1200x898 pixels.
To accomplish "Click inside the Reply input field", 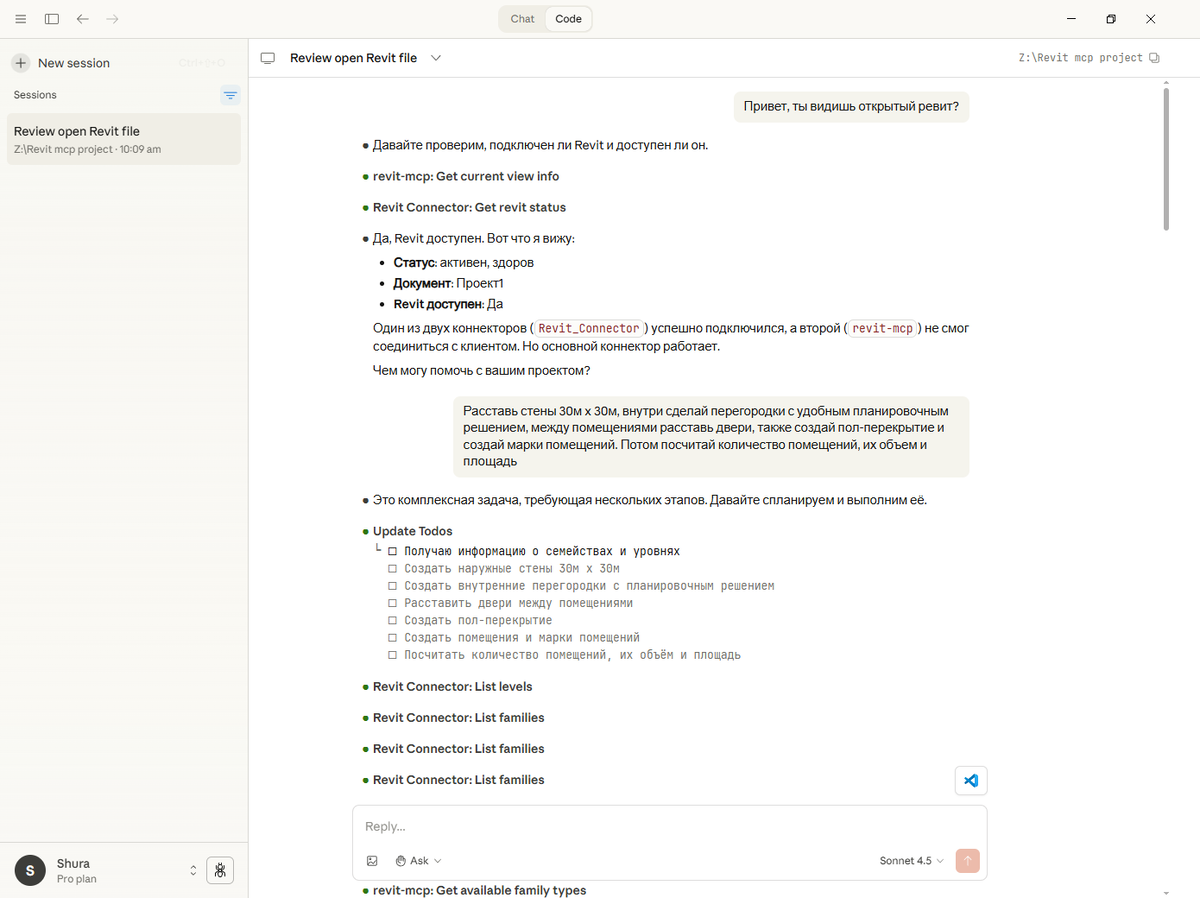I will click(669, 827).
